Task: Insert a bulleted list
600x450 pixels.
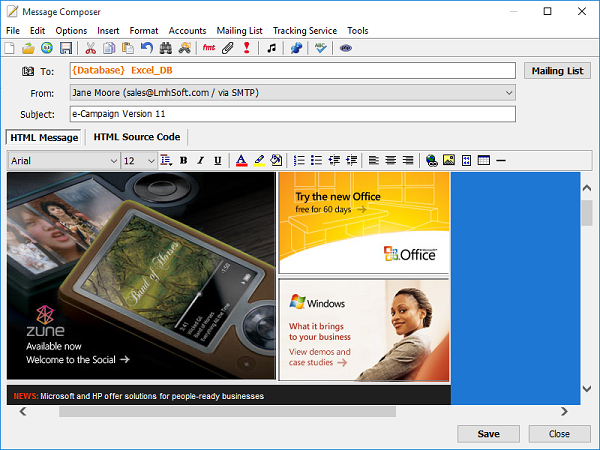Action: [x=316, y=160]
